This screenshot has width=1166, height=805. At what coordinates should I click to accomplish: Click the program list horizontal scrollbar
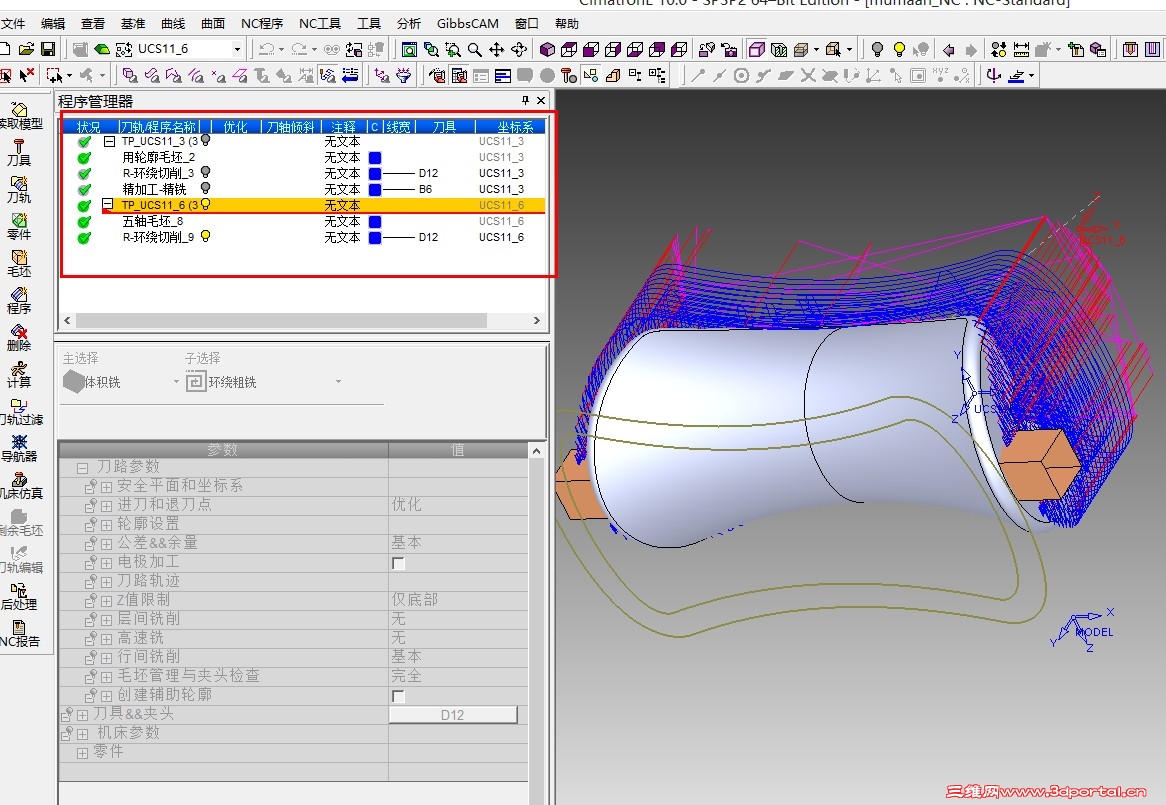(x=281, y=320)
